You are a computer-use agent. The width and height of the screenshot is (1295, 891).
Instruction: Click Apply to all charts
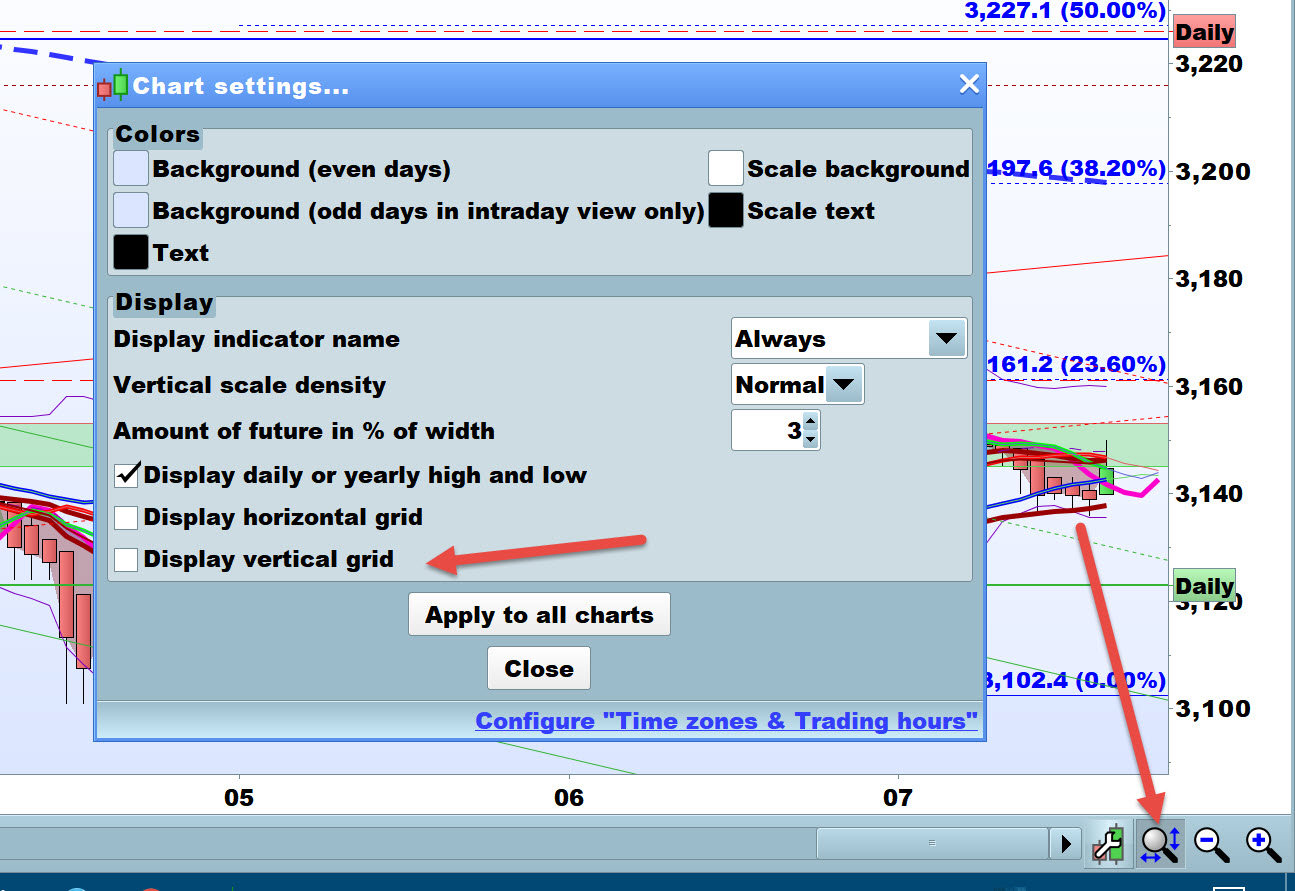539,614
